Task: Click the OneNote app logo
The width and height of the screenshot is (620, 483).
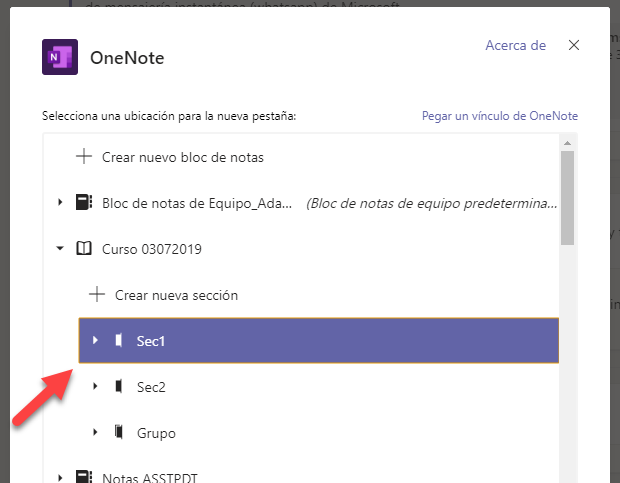Action: point(60,57)
